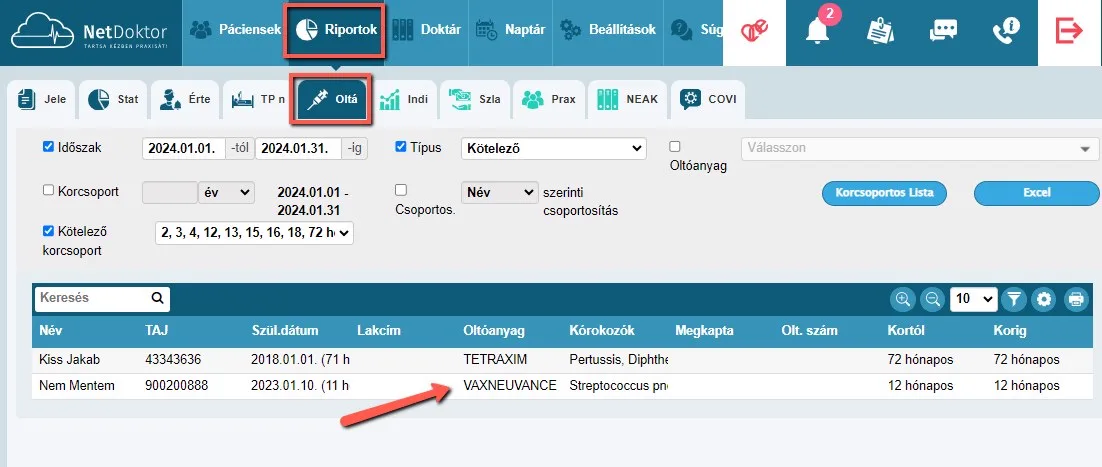The height and width of the screenshot is (467, 1102).
Task: Open the Doktár menu
Action: (426, 30)
